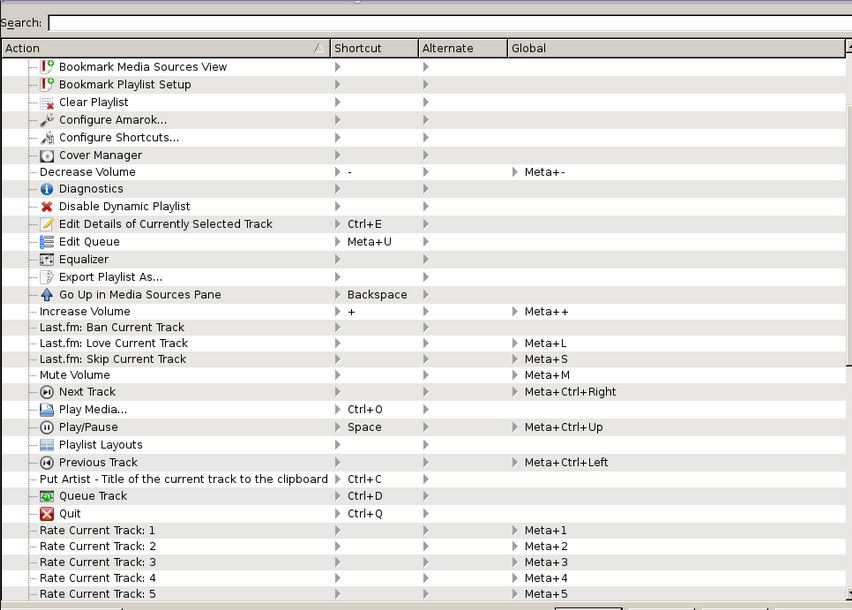Viewport: 852px width, 610px height.
Task: Click the Previous Track icon
Action: coord(47,462)
